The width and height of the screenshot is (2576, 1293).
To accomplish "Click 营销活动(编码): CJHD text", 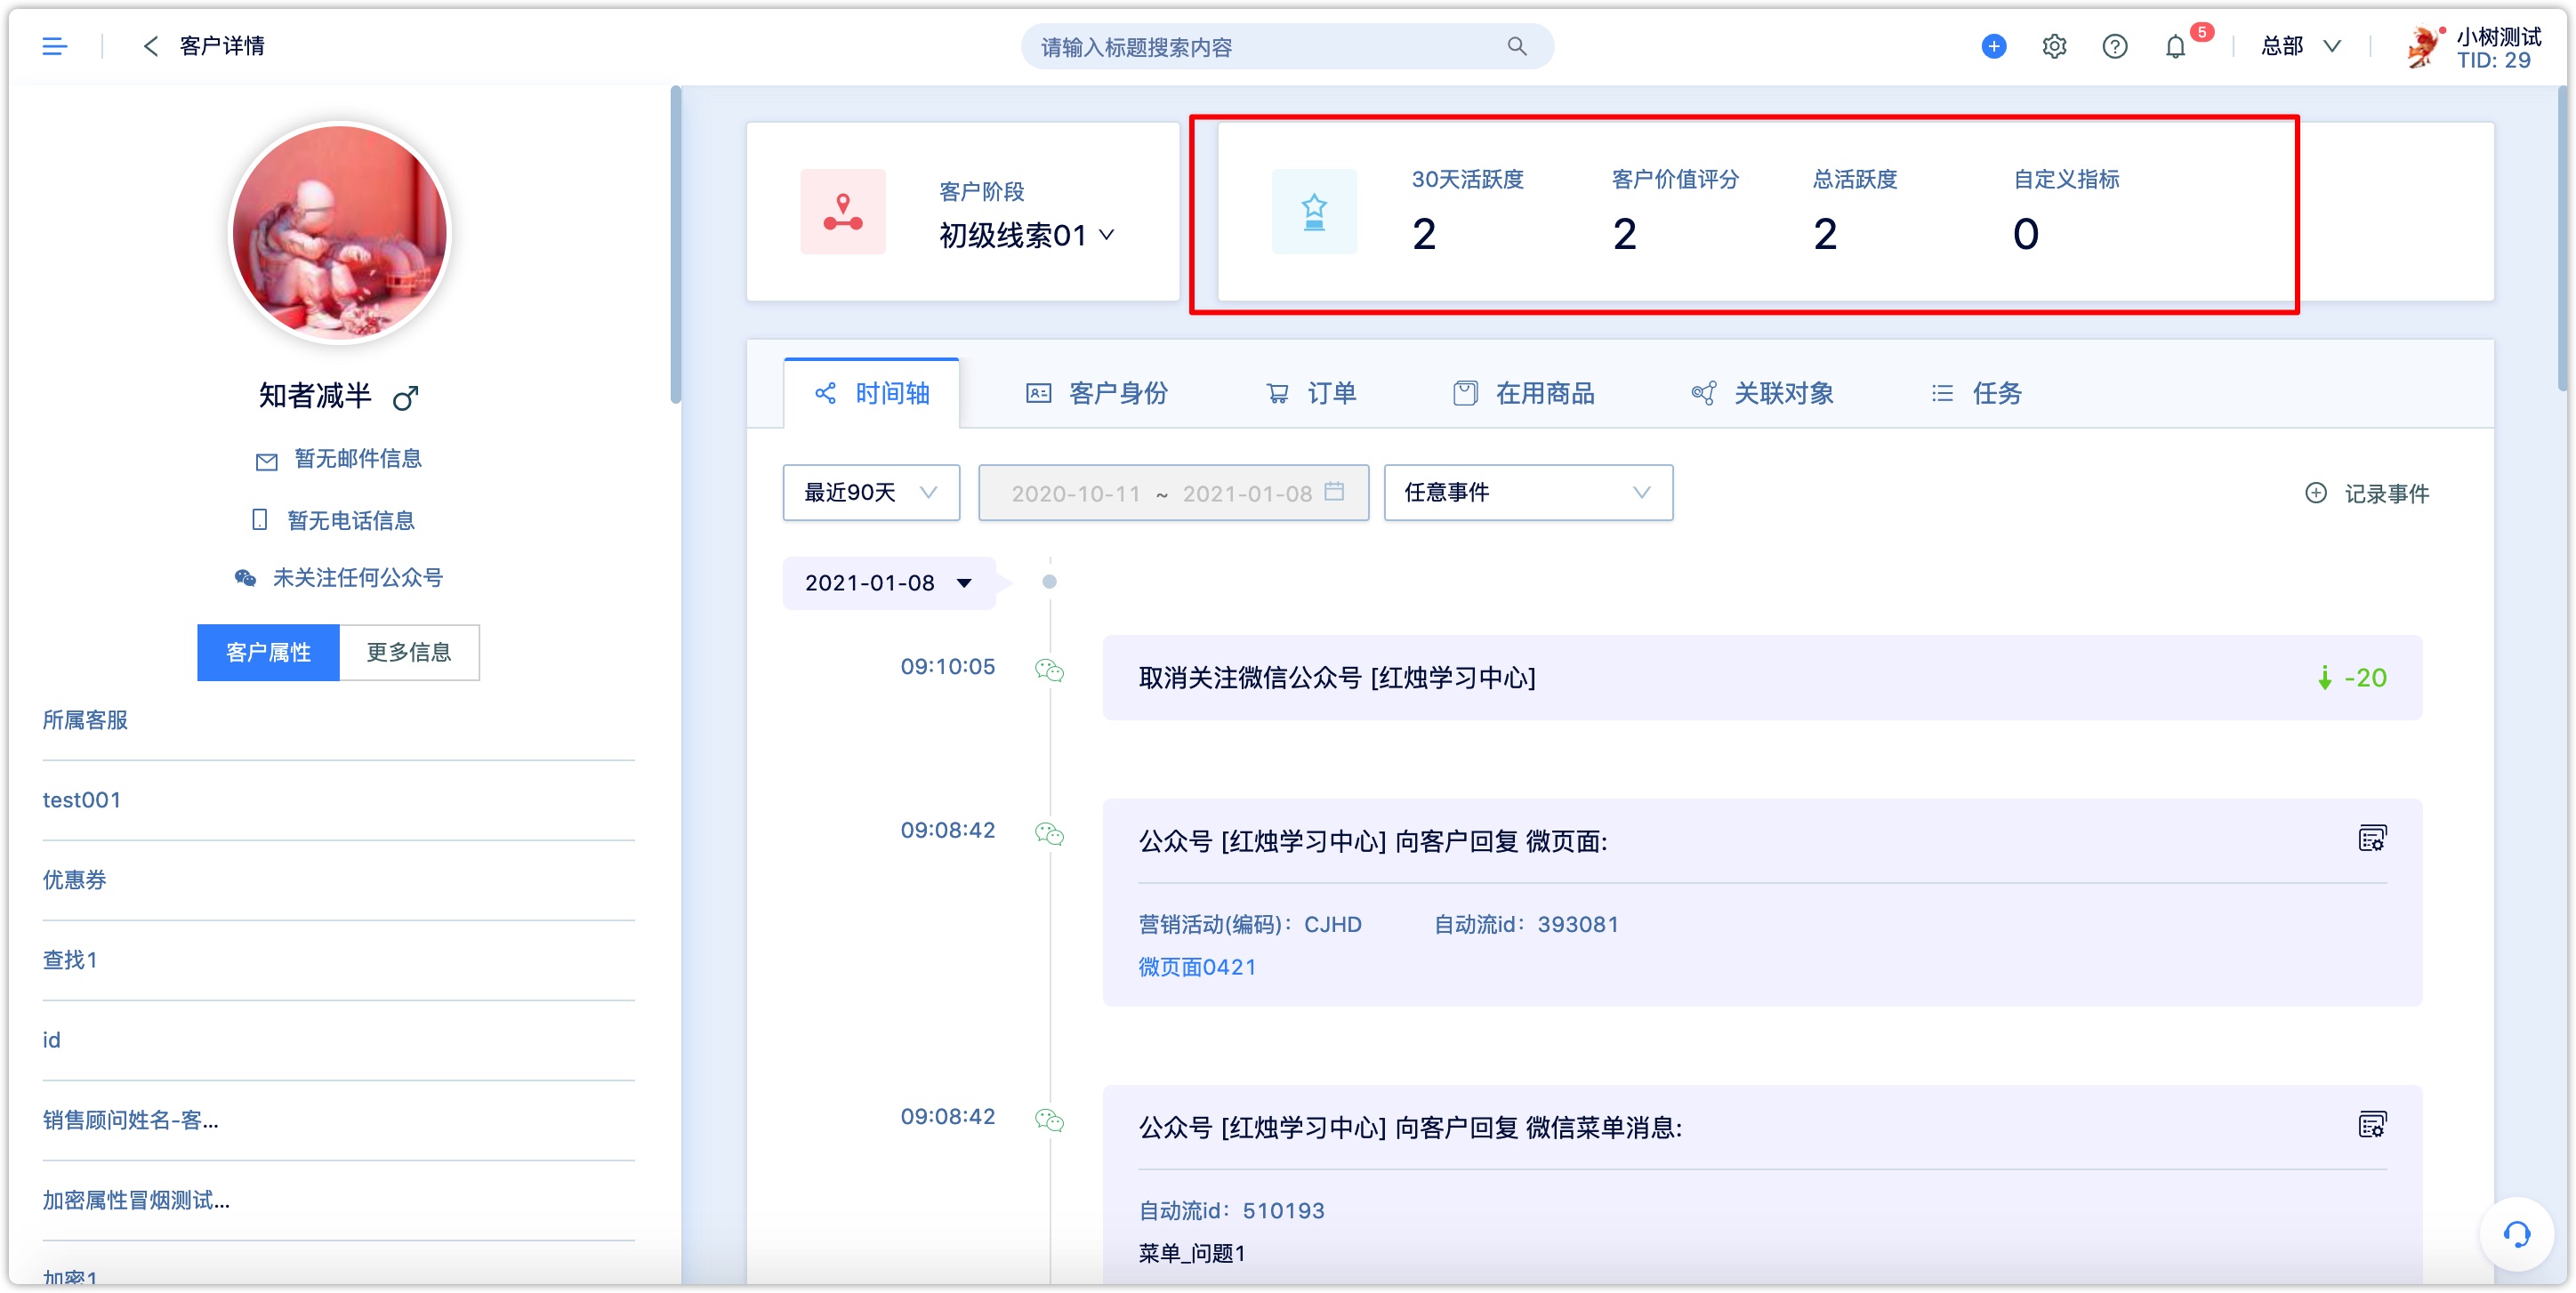I will [x=1250, y=924].
